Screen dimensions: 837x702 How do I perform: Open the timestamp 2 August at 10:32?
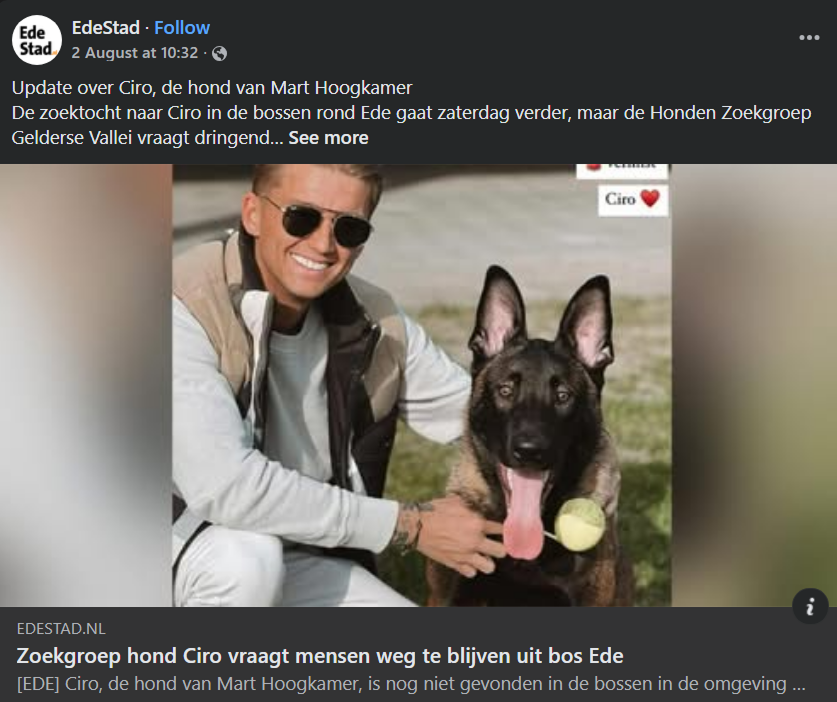tap(135, 53)
